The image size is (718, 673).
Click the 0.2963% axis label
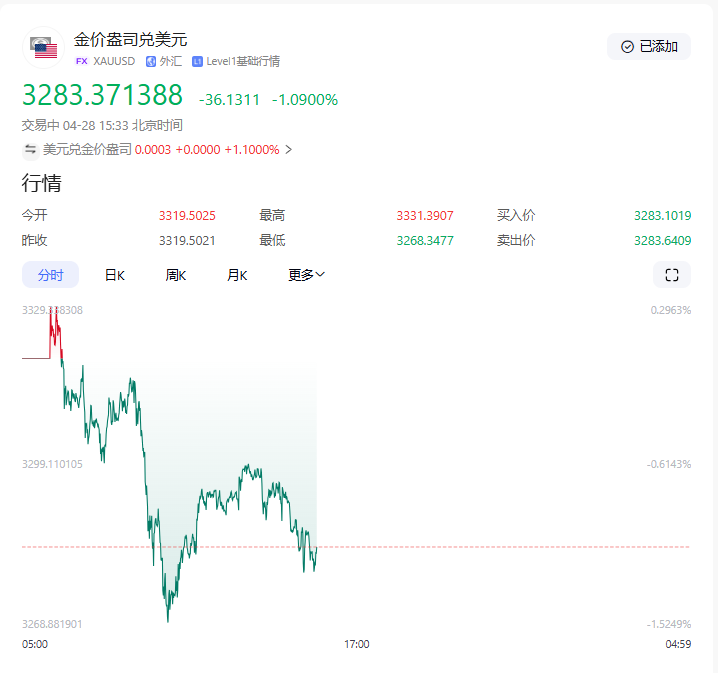click(671, 310)
